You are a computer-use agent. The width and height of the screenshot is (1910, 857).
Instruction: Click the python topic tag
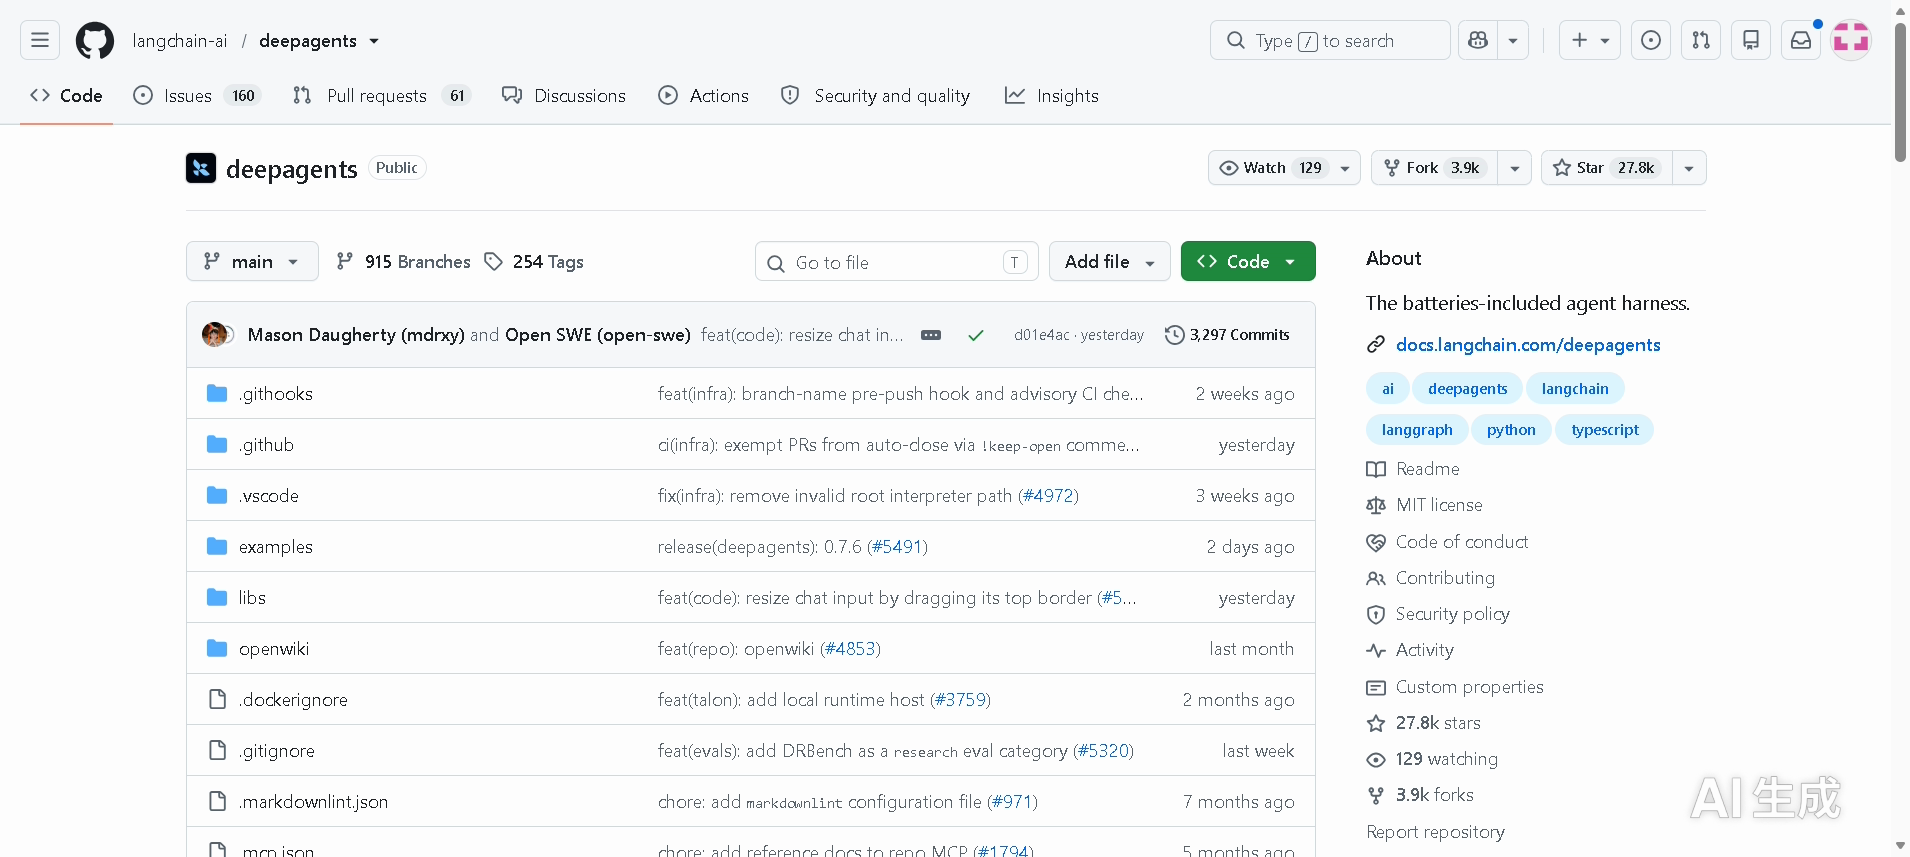1511,430
